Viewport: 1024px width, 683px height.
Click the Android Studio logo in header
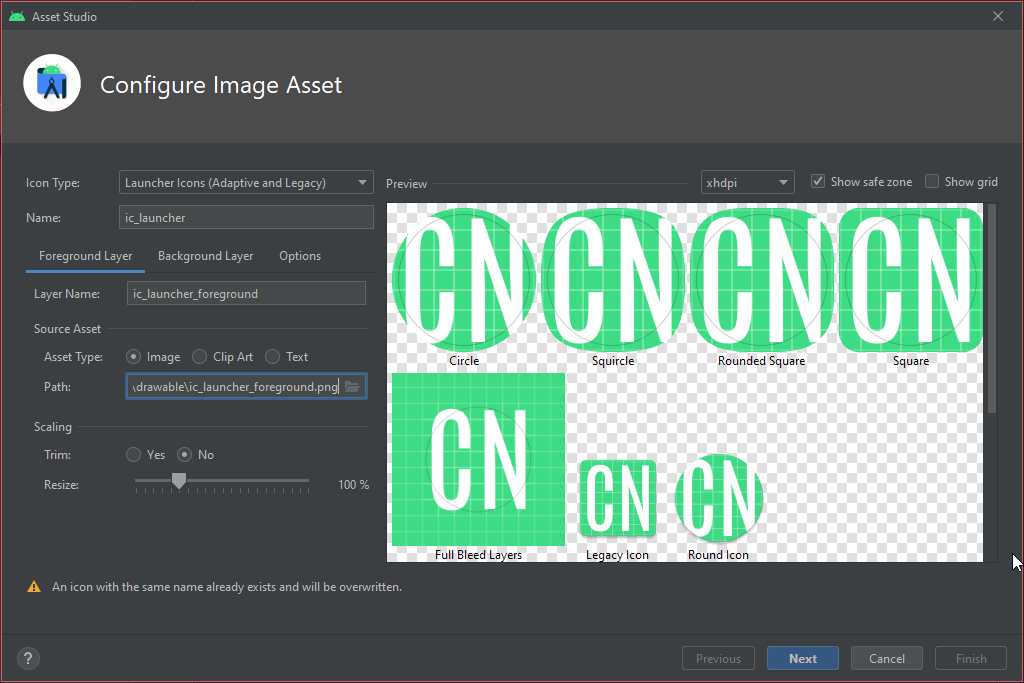[52, 83]
